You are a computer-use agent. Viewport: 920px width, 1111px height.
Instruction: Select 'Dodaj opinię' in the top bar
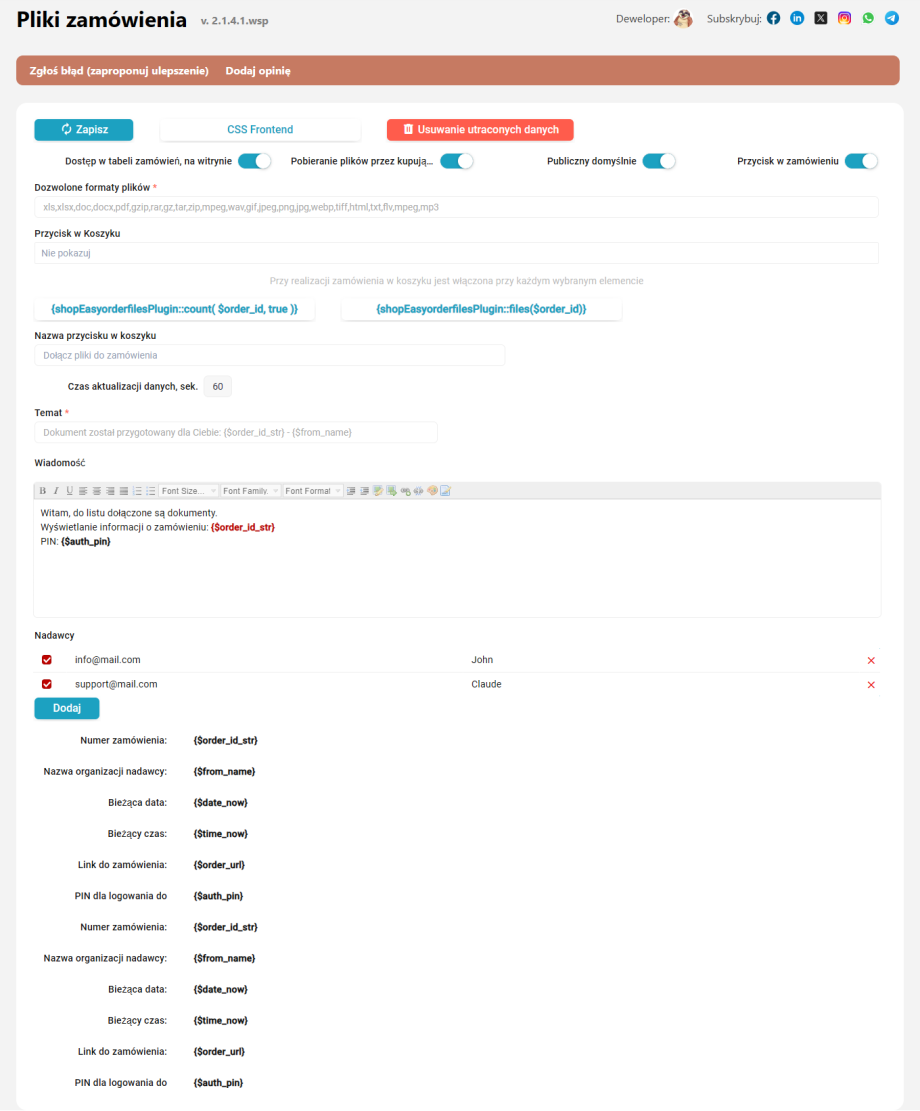pyautogui.click(x=258, y=71)
